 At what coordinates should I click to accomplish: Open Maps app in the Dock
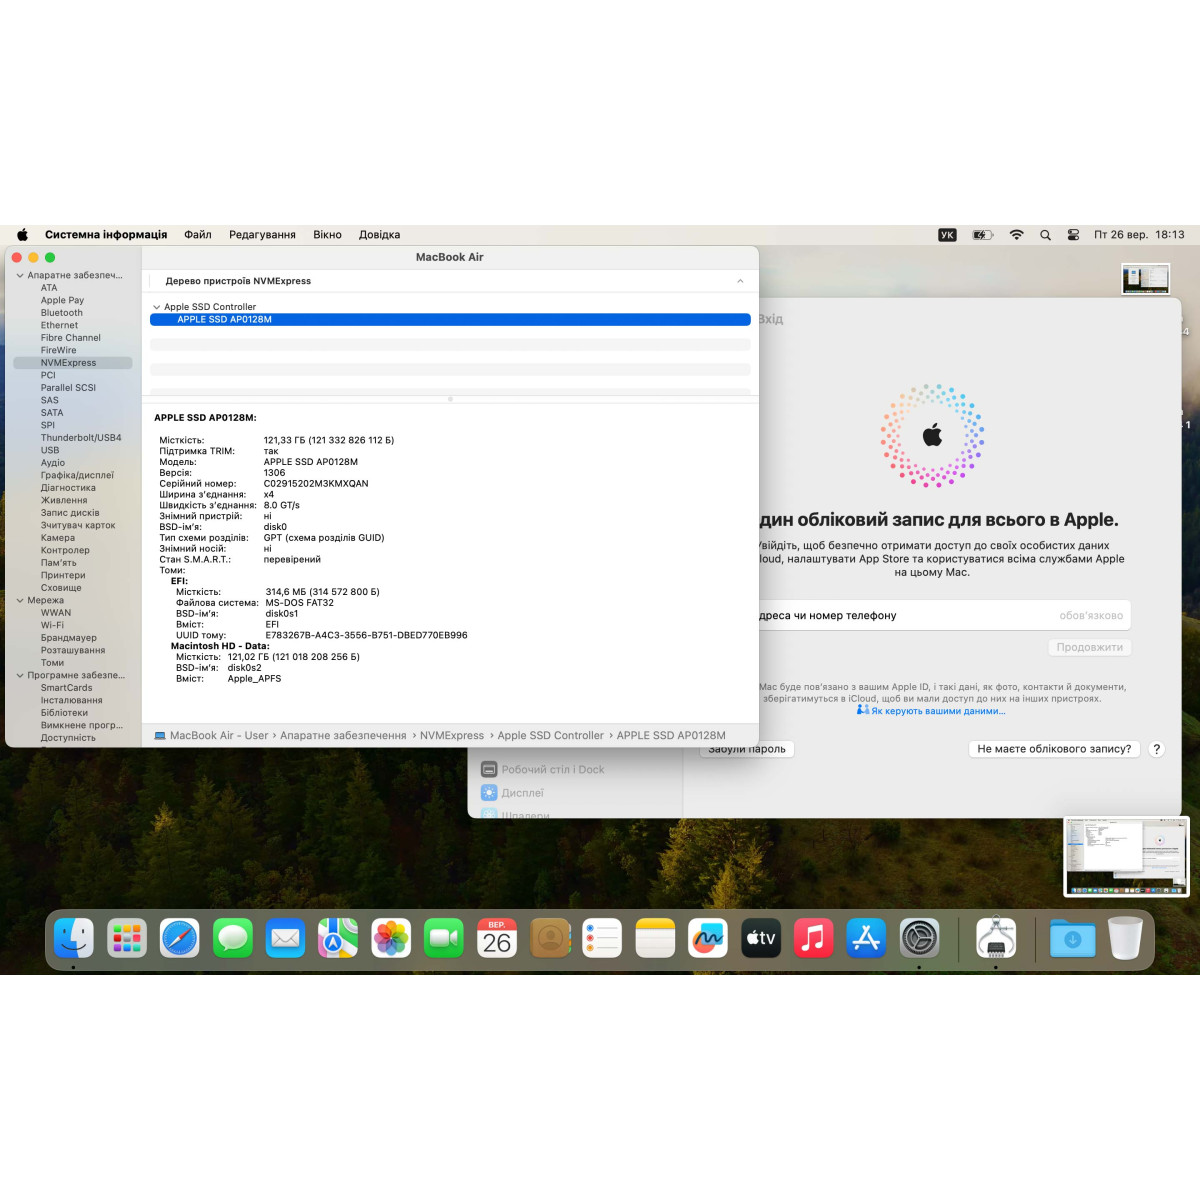coord(338,938)
